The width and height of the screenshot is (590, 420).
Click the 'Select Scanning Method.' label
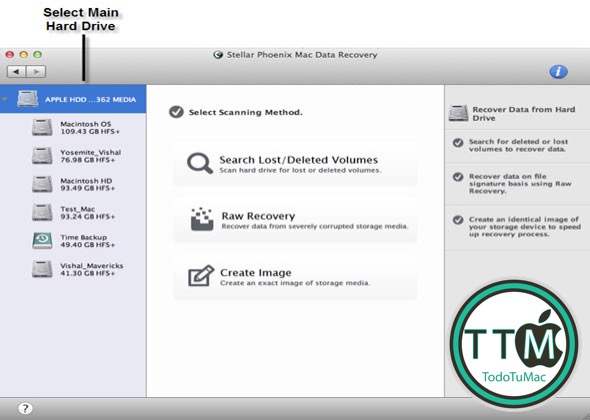(245, 112)
